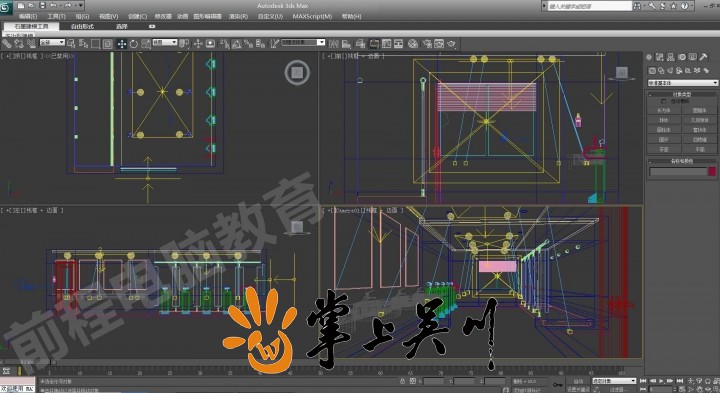Switch to the Freeform ribbon tab
This screenshot has width=720, height=393.
(82, 26)
